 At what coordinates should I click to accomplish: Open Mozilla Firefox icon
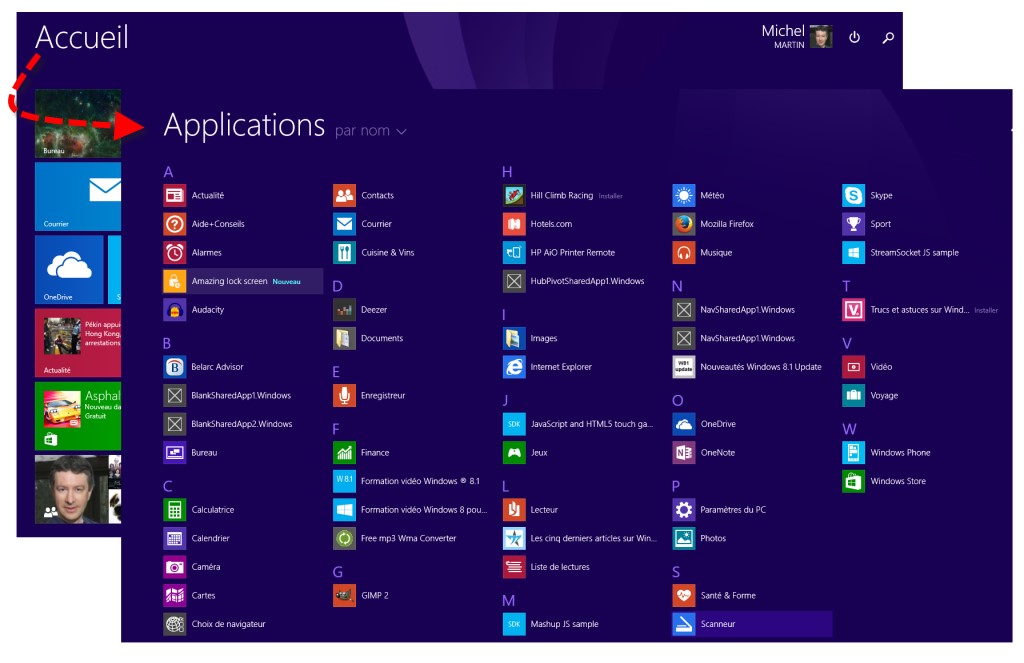point(684,224)
